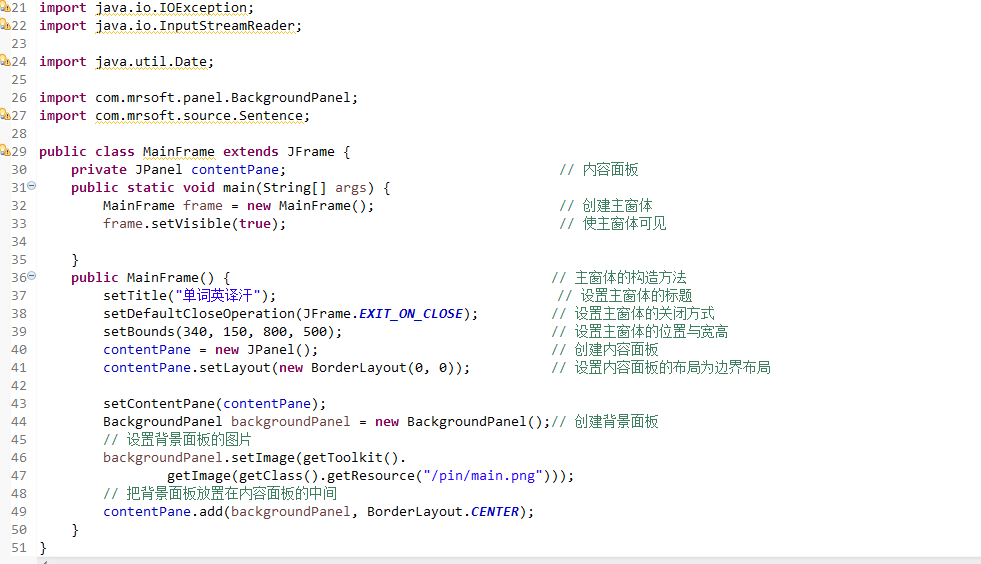981x564 pixels.
Task: Click JFrame in the class declaration
Action: click(x=311, y=152)
